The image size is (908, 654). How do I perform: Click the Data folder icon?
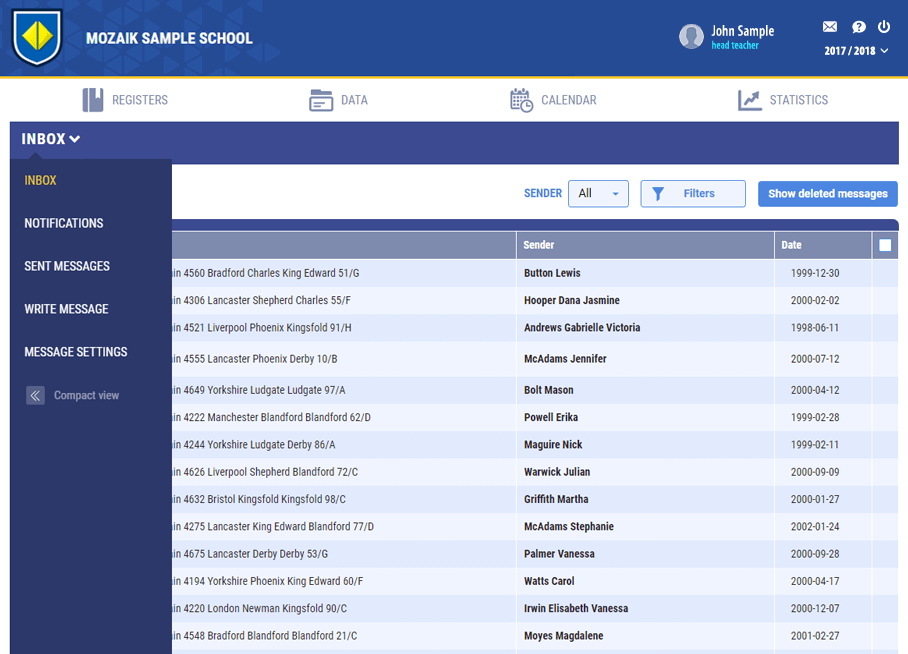[321, 100]
